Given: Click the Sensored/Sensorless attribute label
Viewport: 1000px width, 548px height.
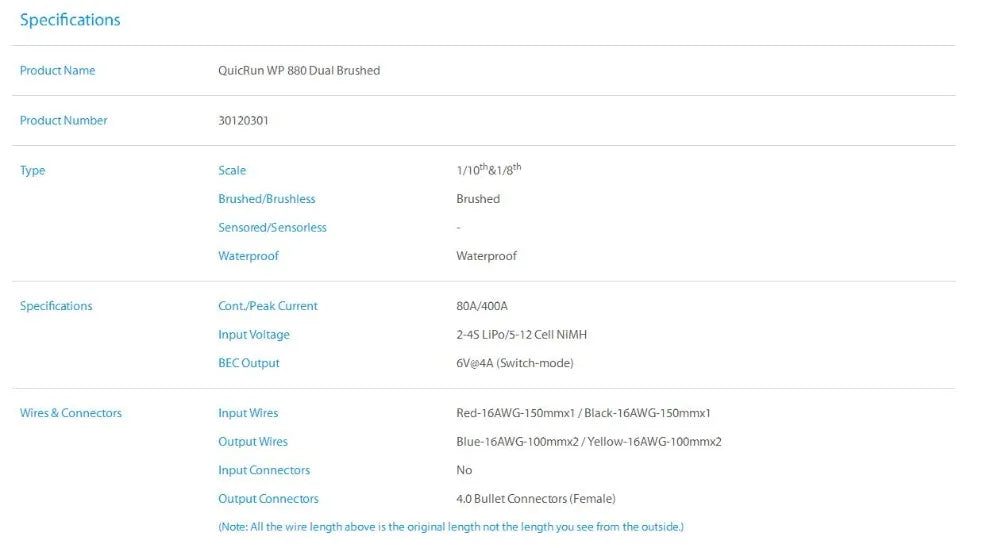Looking at the screenshot, I should (272, 228).
